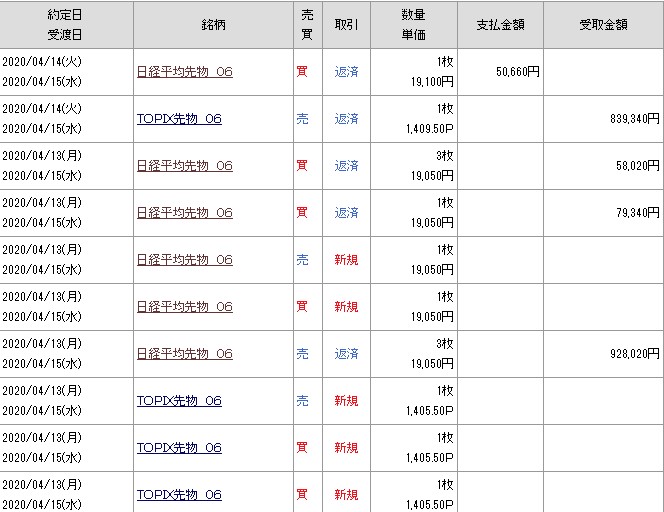Open 日経平均先物 06 link for 売 新規 trade
The image size is (664, 512).
[184, 260]
